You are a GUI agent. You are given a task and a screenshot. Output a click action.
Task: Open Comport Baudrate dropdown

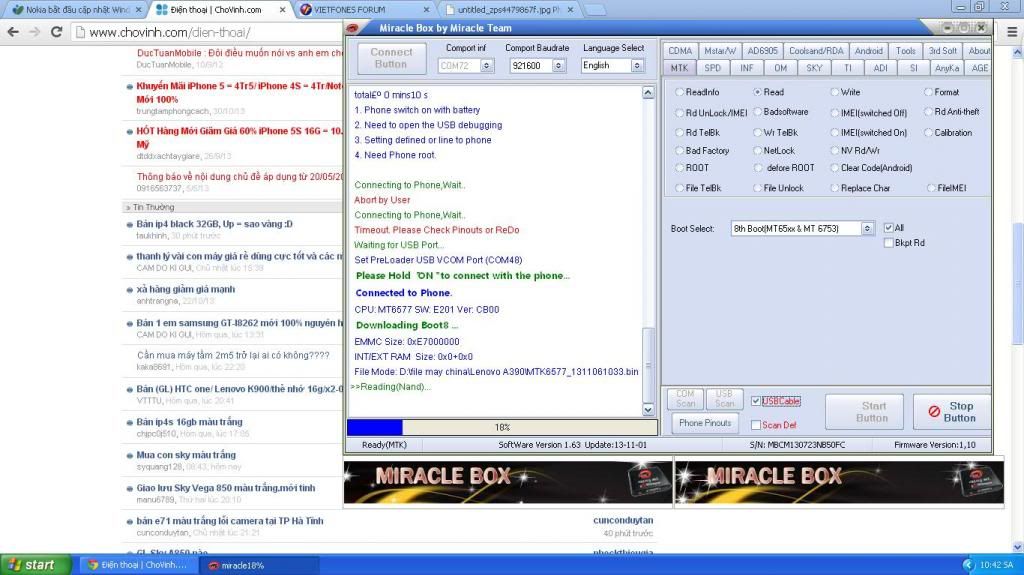[x=558, y=65]
